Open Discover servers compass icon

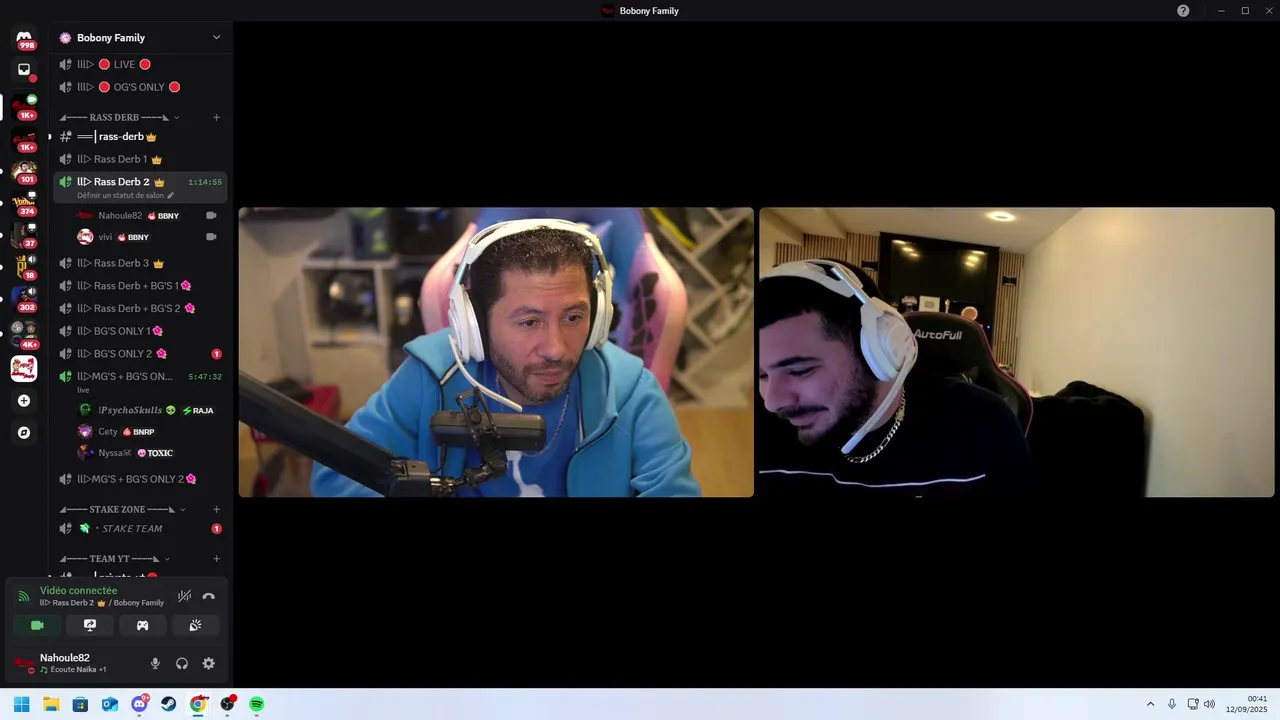pyautogui.click(x=24, y=433)
